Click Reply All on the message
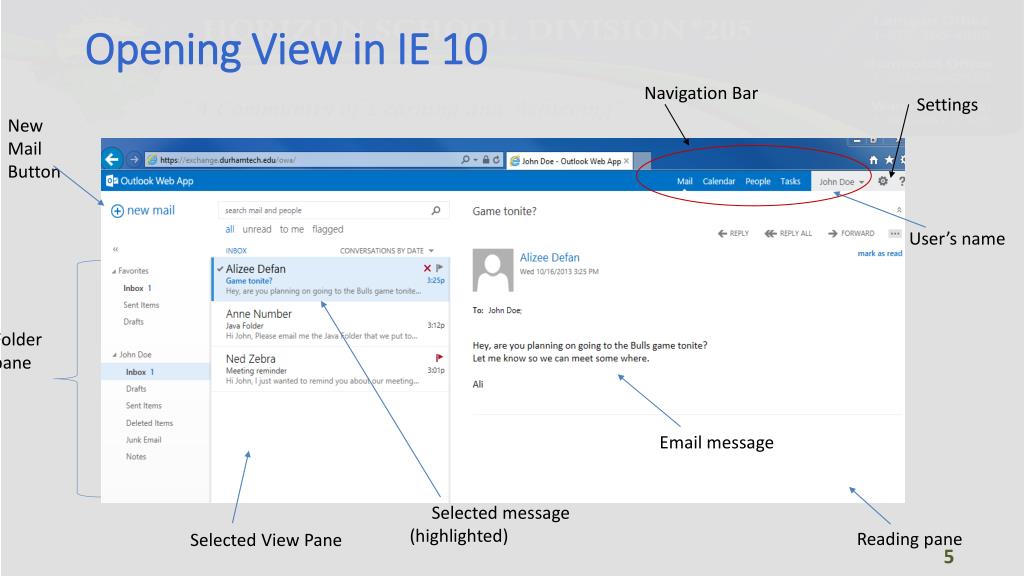 [x=788, y=233]
